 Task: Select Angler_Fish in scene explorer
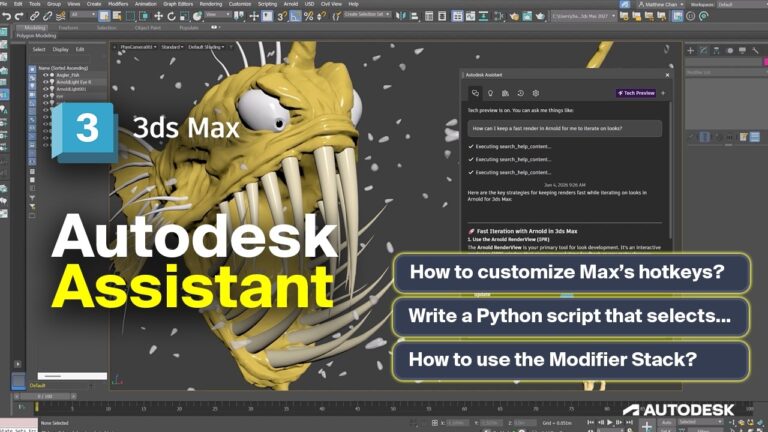[x=68, y=75]
